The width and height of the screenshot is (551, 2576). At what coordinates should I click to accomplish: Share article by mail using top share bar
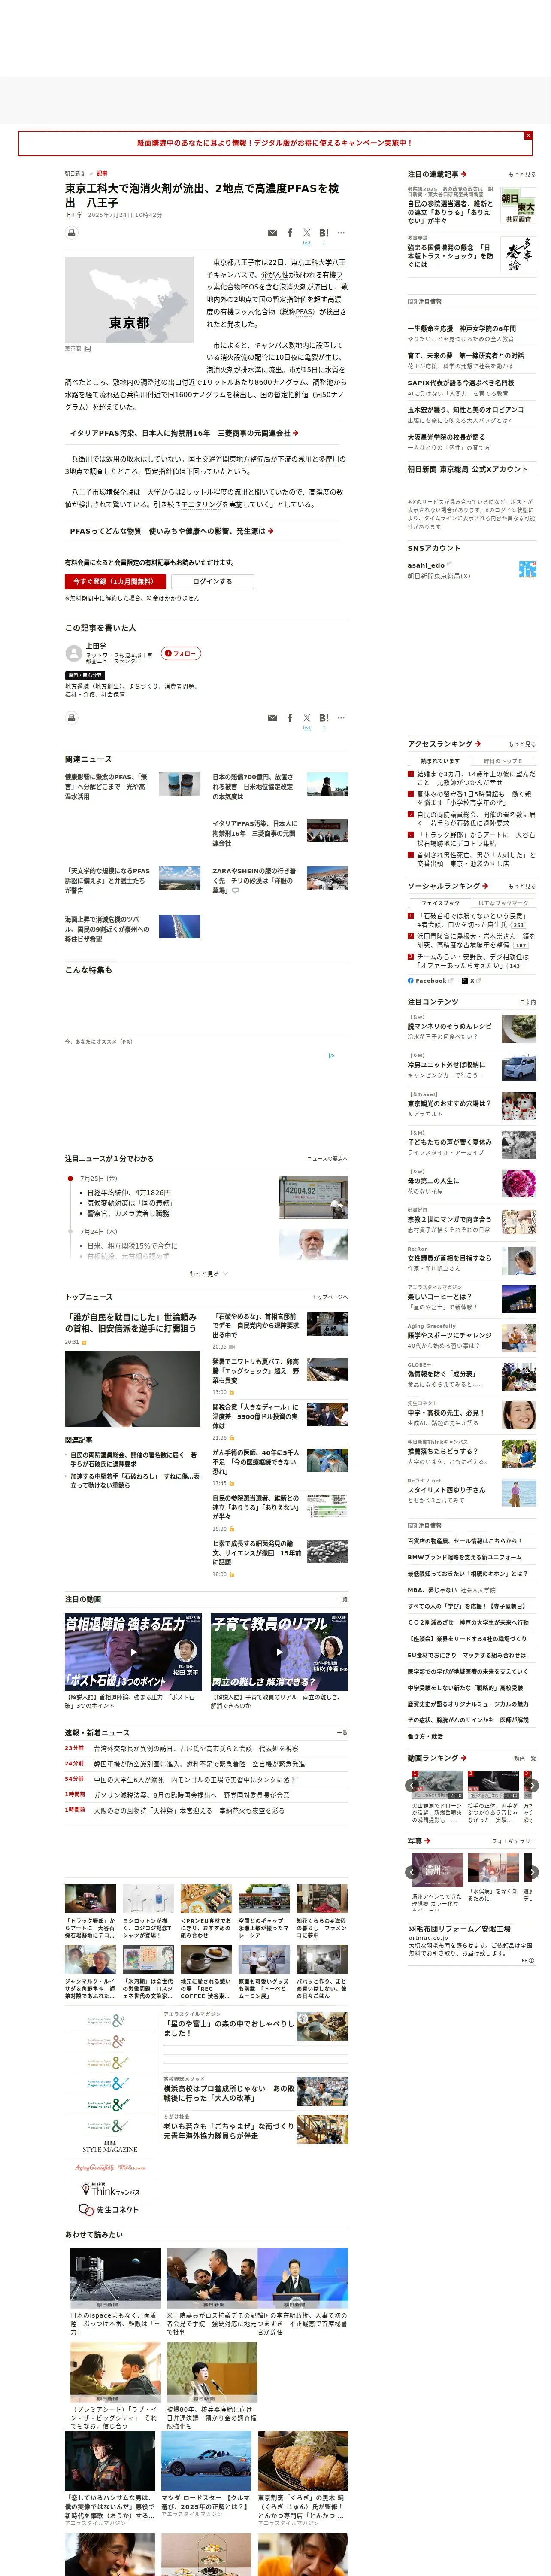coord(272,233)
